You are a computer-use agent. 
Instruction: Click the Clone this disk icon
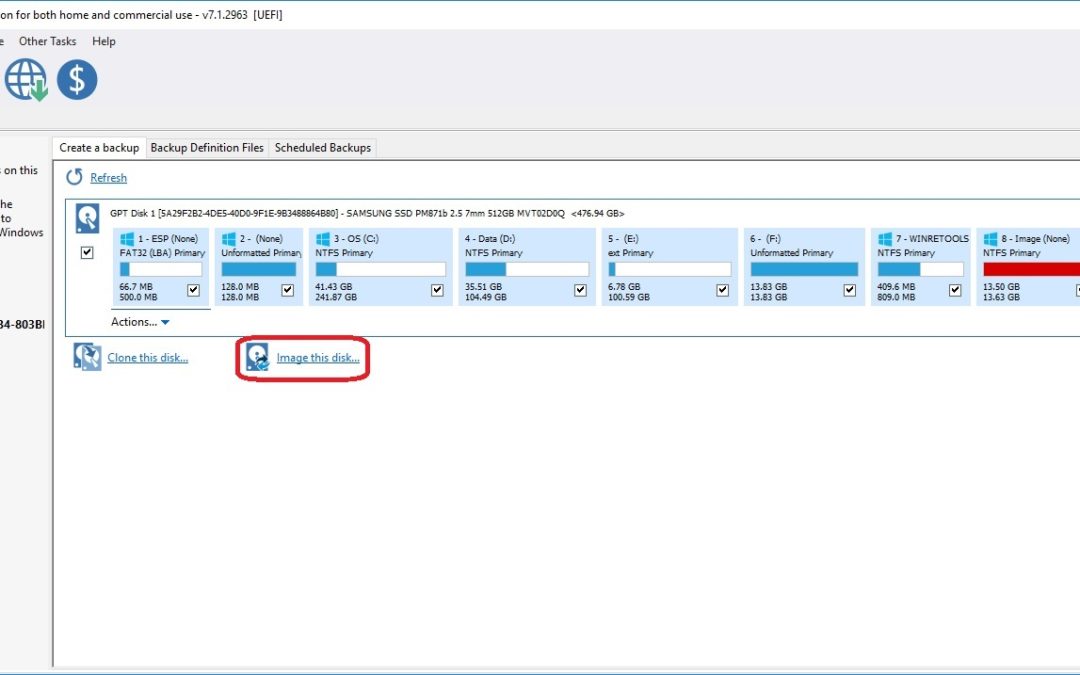coord(88,357)
